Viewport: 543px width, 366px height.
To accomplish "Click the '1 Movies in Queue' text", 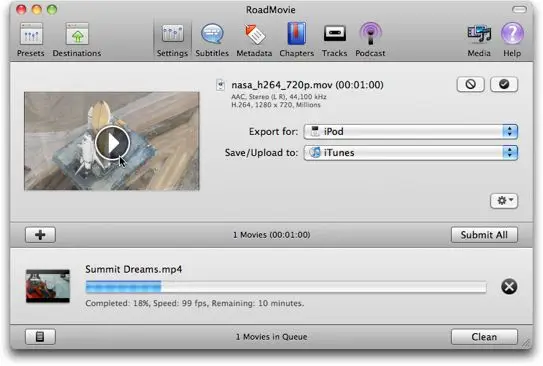I will (x=271, y=337).
